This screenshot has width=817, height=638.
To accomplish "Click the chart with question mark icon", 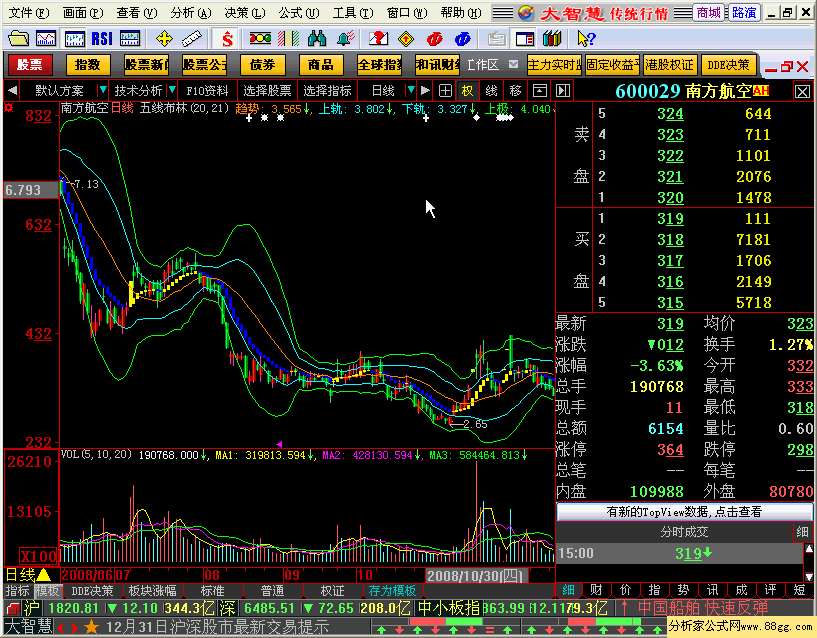I will tap(378, 38).
